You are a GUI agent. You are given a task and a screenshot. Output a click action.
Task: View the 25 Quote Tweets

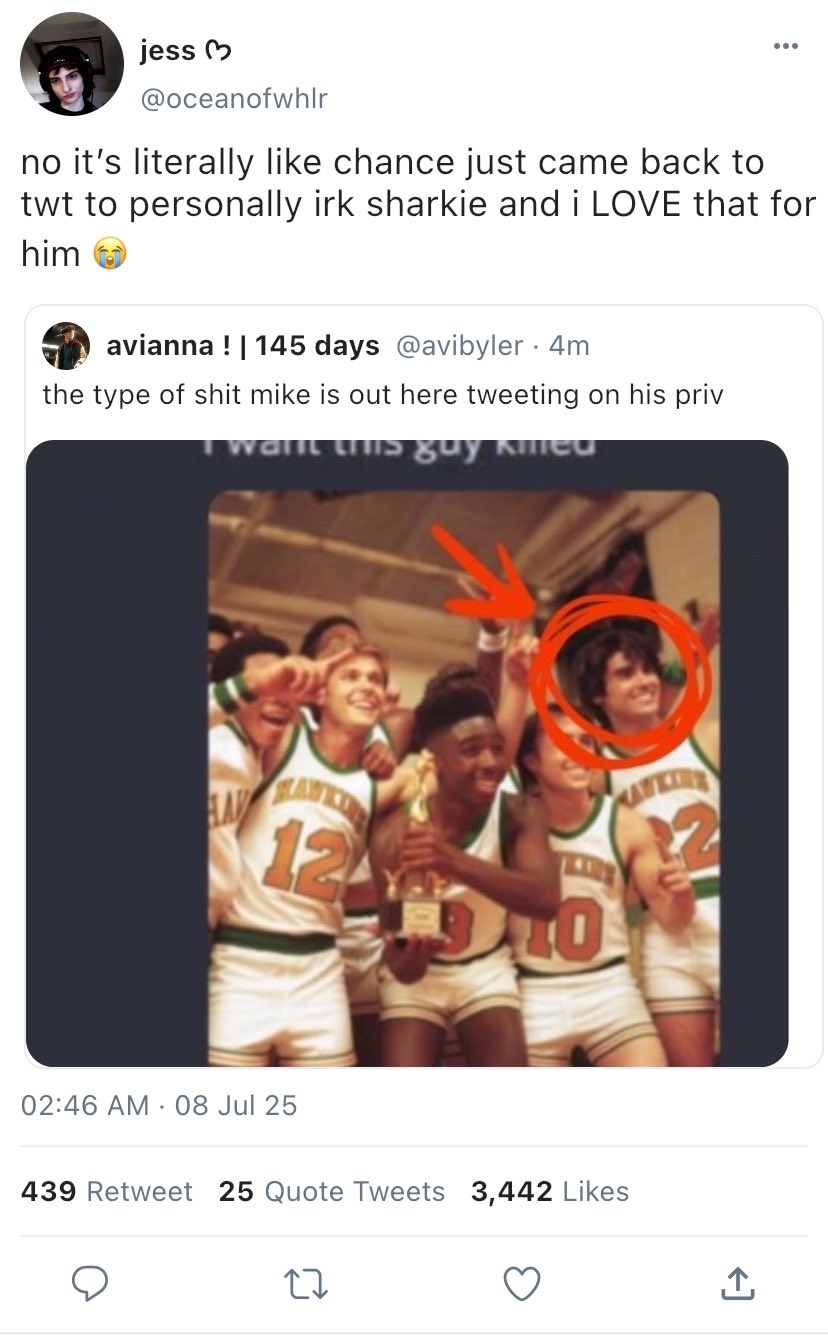332,1191
